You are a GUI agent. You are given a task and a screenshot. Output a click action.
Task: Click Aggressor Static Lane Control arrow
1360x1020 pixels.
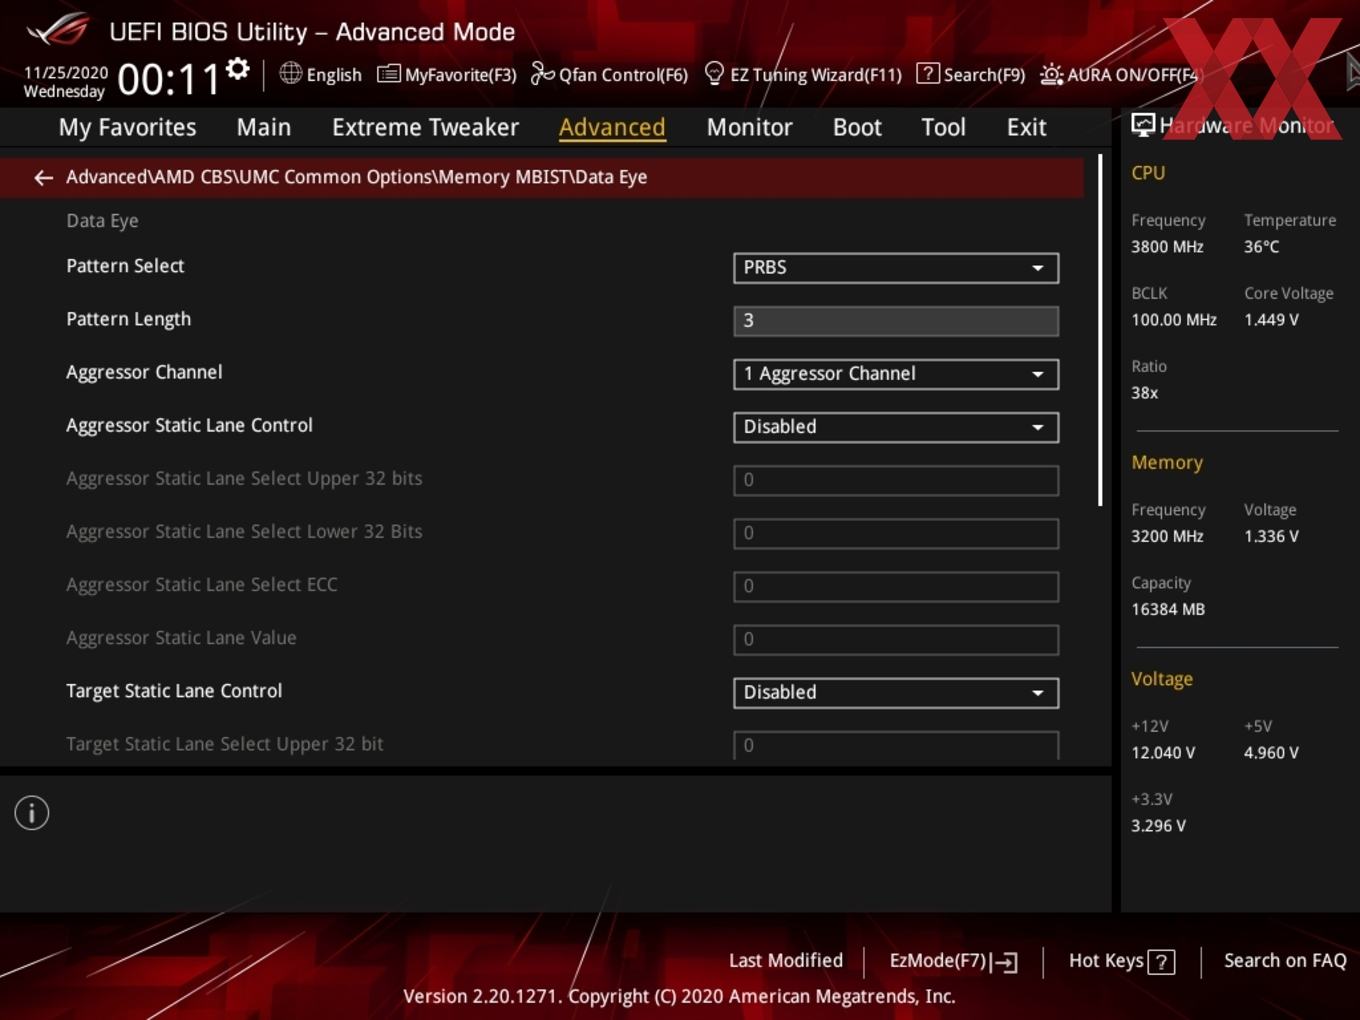point(1038,427)
